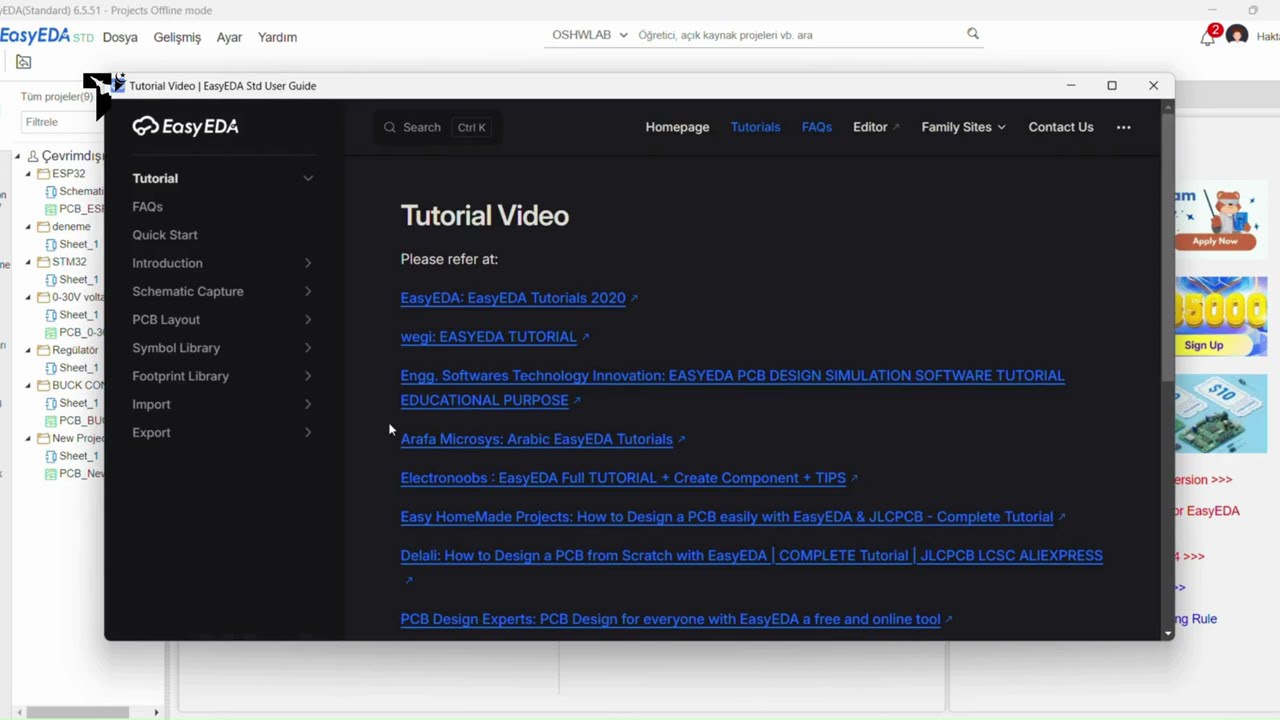This screenshot has height=720, width=1280.
Task: Open the EasyEDA Tutorials 2020 link
Action: pyautogui.click(x=513, y=298)
